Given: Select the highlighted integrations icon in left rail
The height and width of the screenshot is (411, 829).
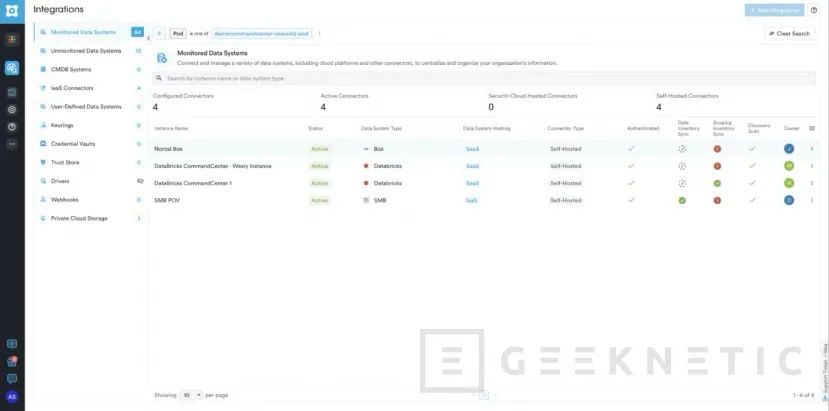Looking at the screenshot, I should tap(12, 68).
